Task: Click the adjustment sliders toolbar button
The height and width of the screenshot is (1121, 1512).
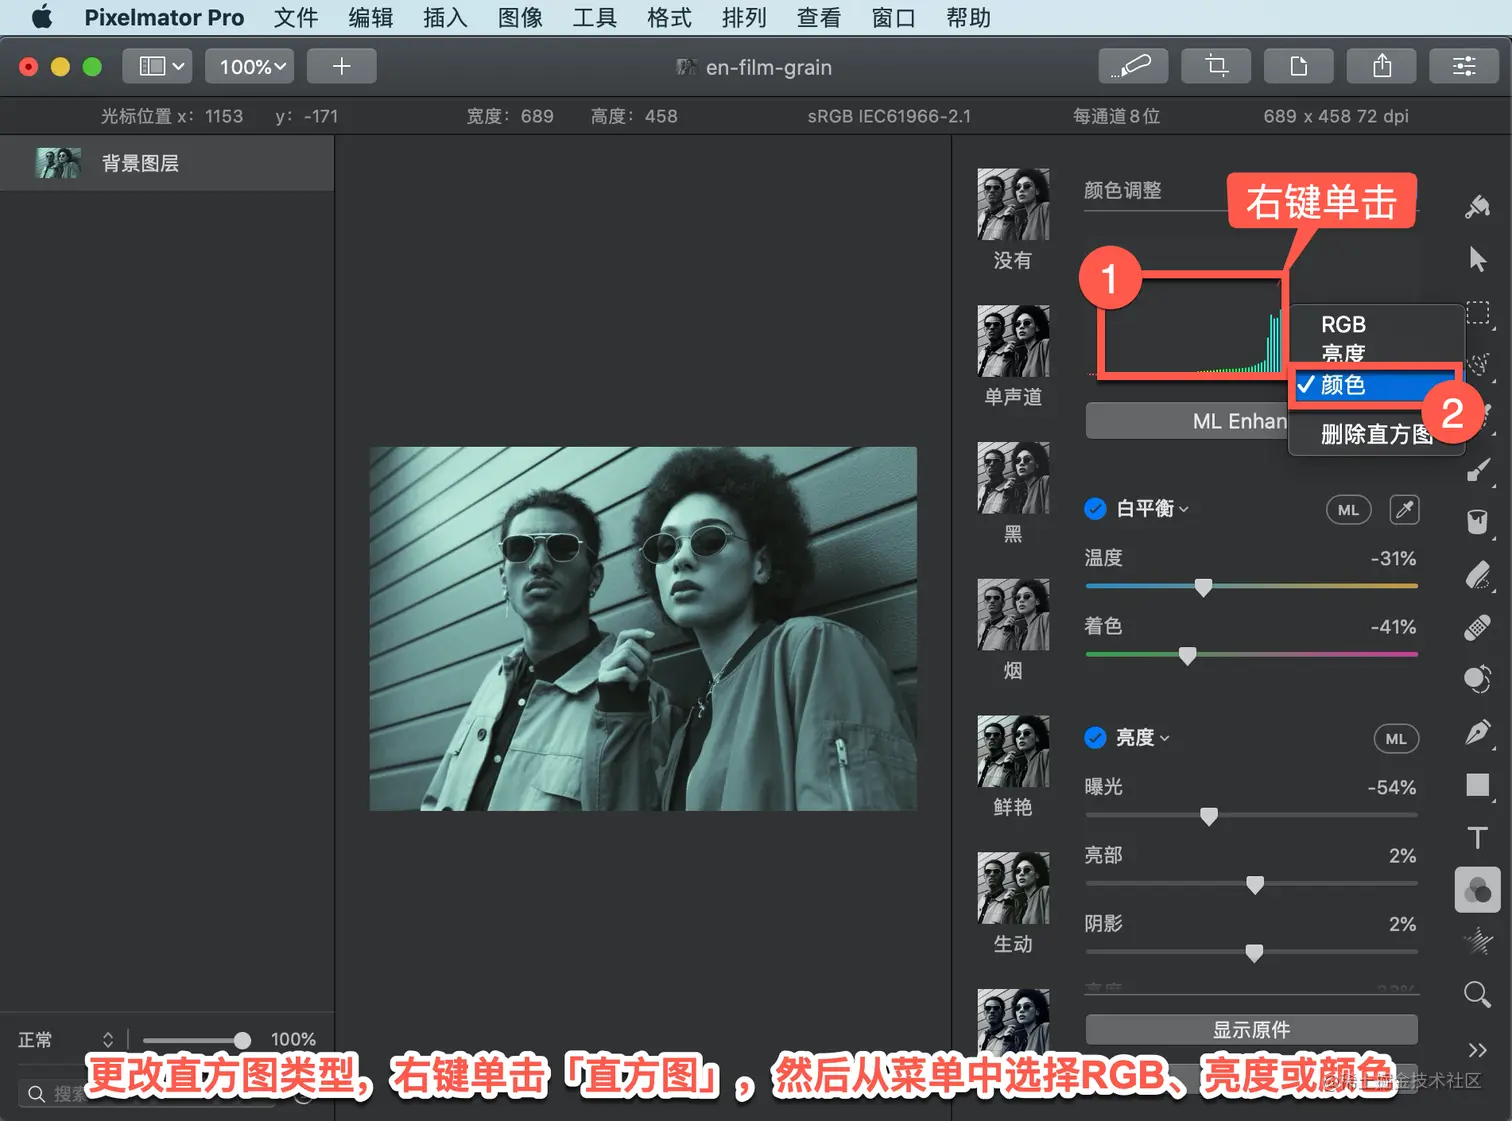Action: click(1464, 66)
